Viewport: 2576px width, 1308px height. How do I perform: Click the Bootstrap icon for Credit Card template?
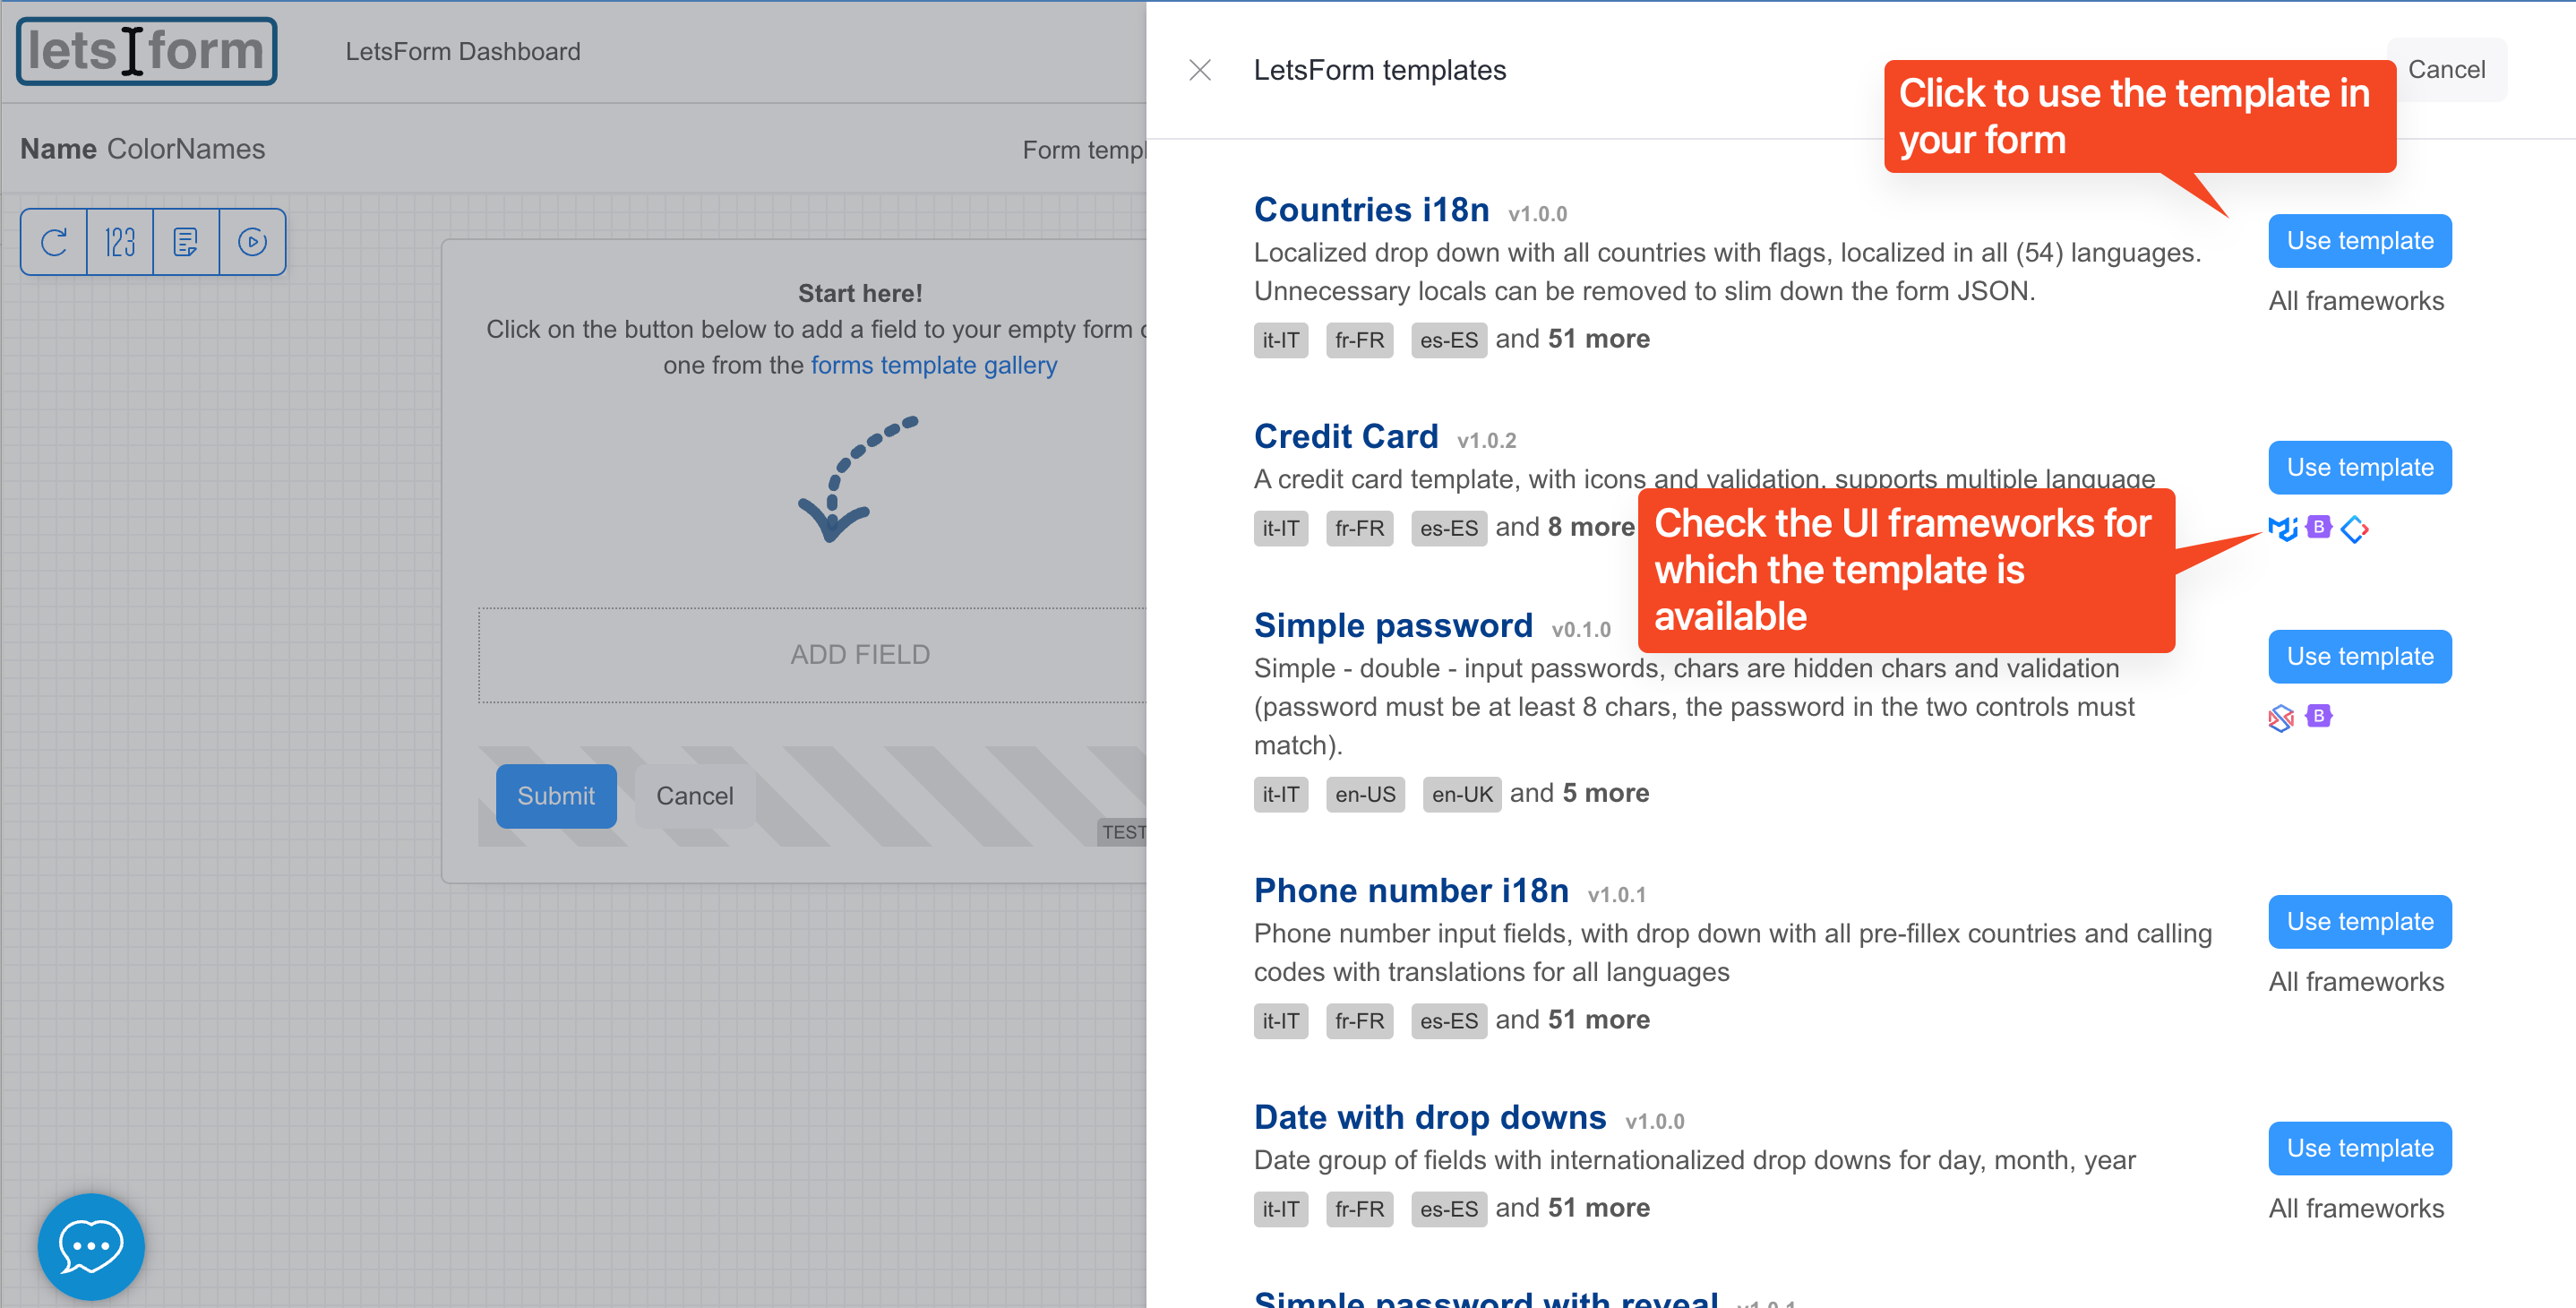(x=2317, y=527)
